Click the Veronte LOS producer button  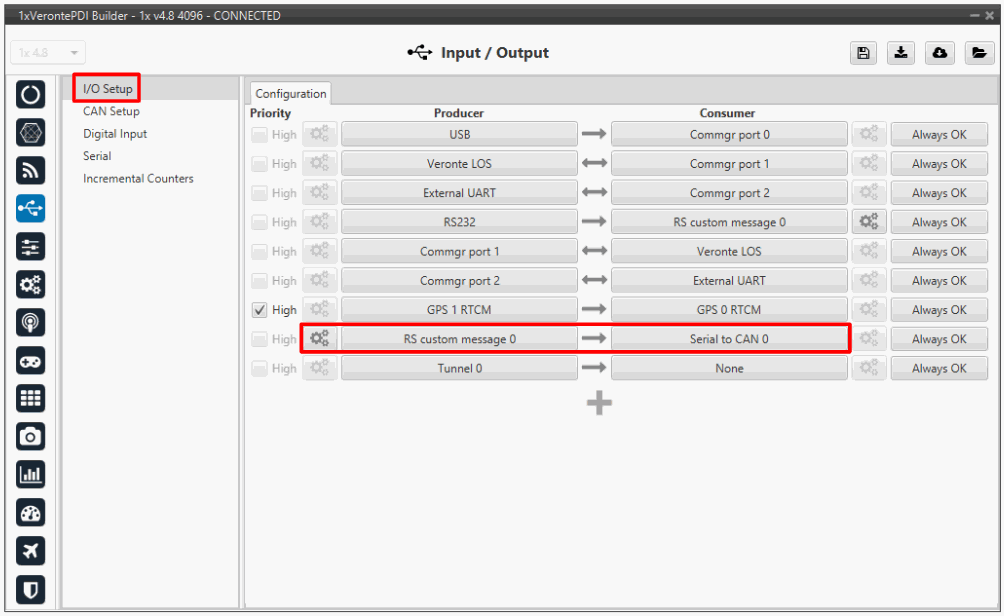pos(459,164)
